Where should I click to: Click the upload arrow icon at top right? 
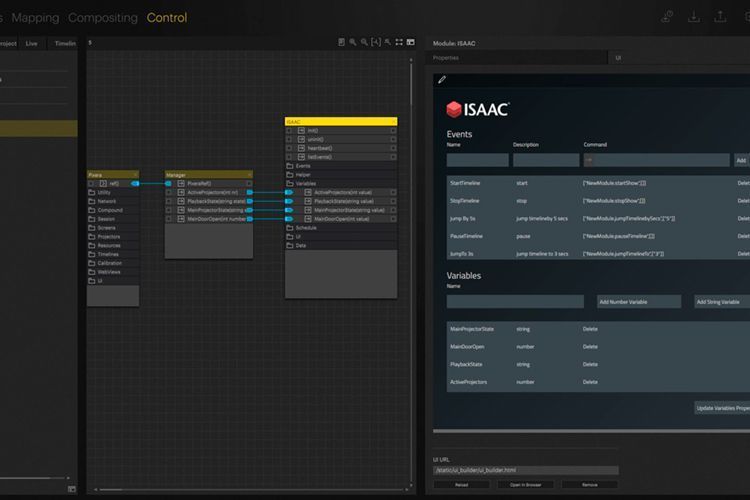pos(720,17)
